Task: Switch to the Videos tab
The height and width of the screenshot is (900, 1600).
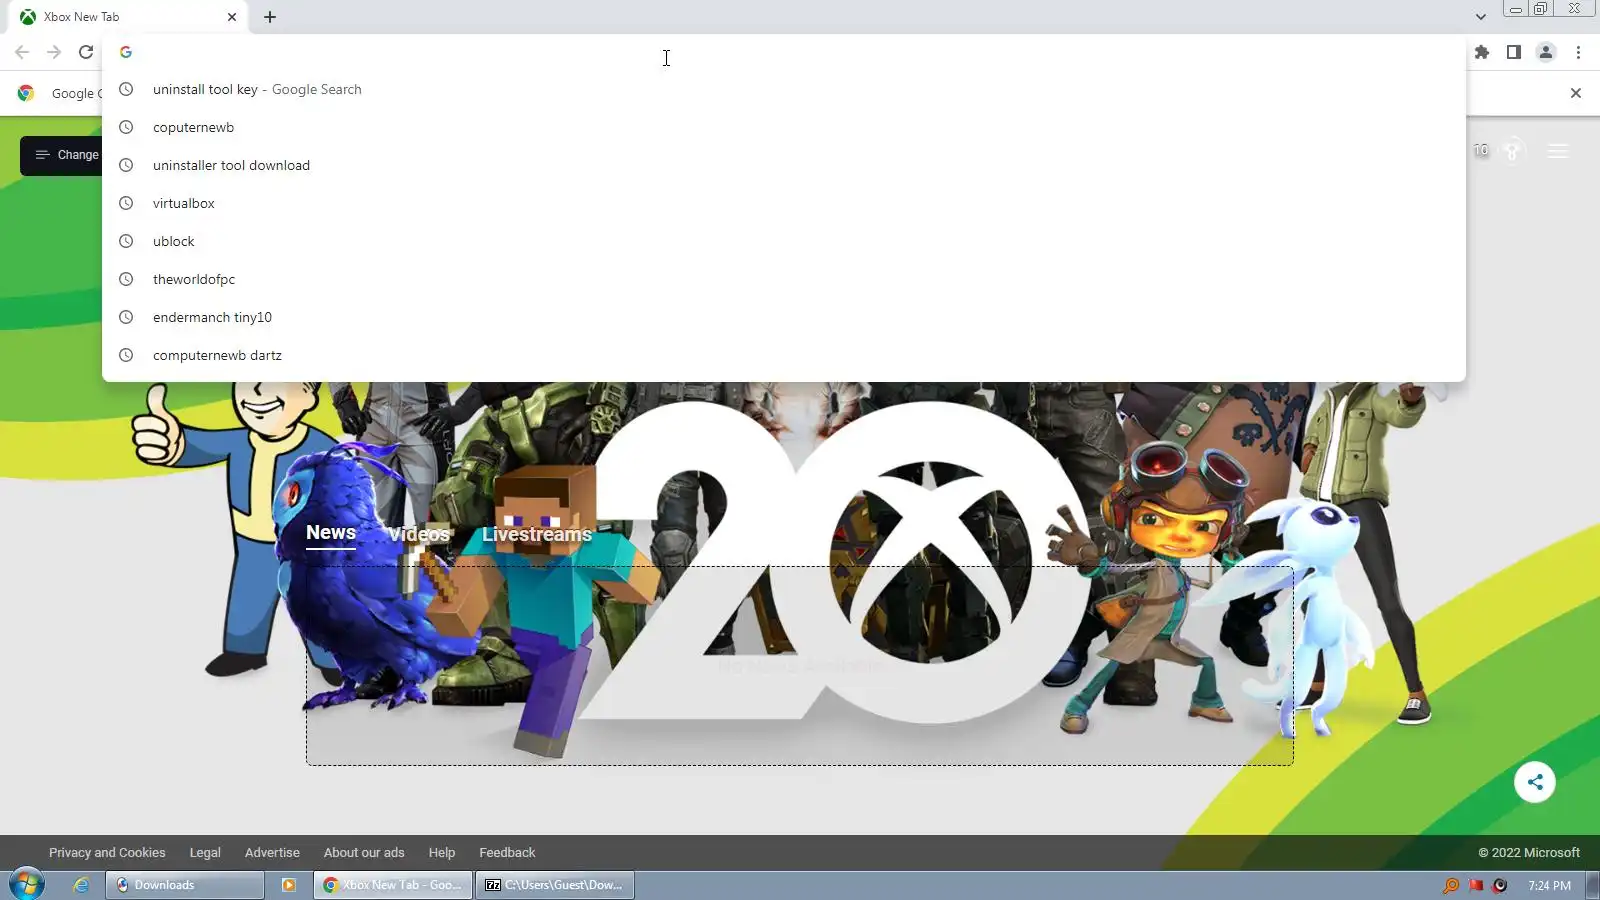Action: [419, 534]
